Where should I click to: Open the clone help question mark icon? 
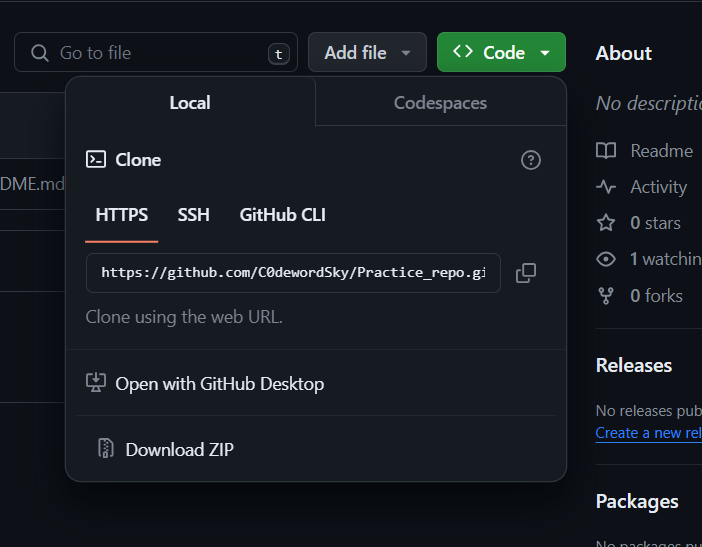coord(531,160)
